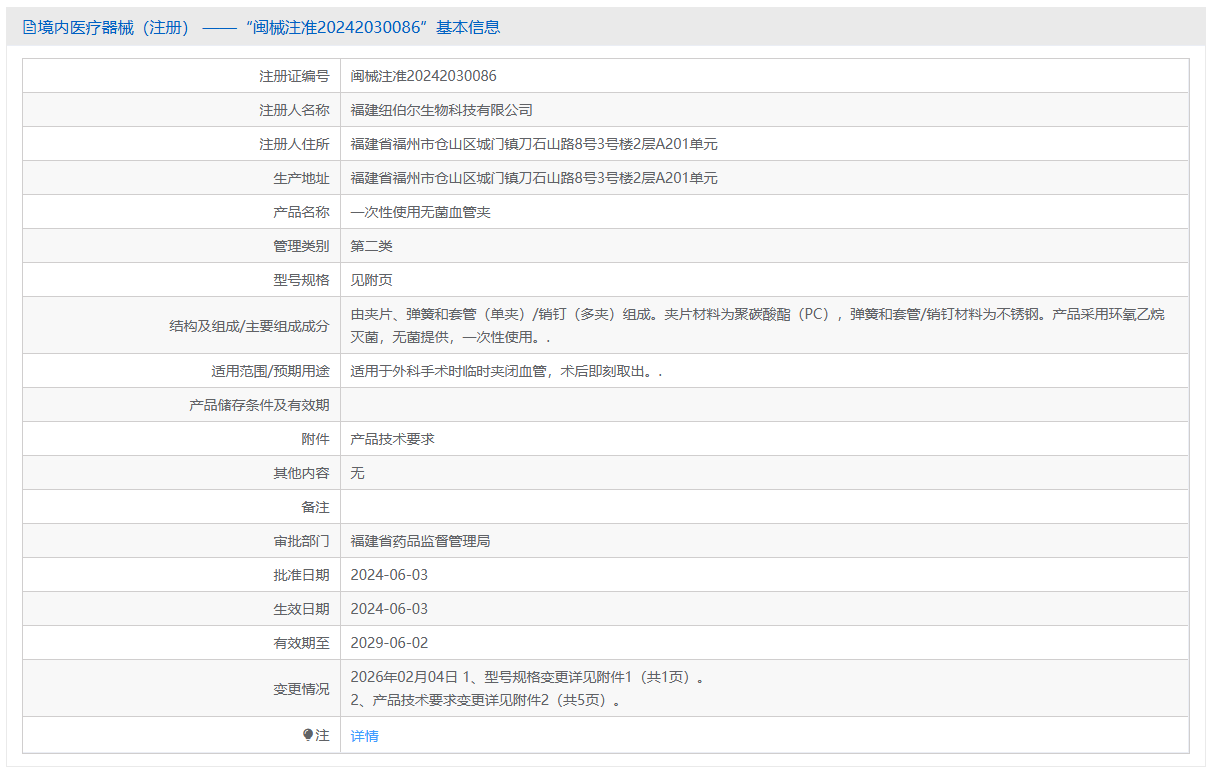The width and height of the screenshot is (1213, 775).
Task: Click the structure description starting with 由夹片、弹簧和套管
Action: 758,325
